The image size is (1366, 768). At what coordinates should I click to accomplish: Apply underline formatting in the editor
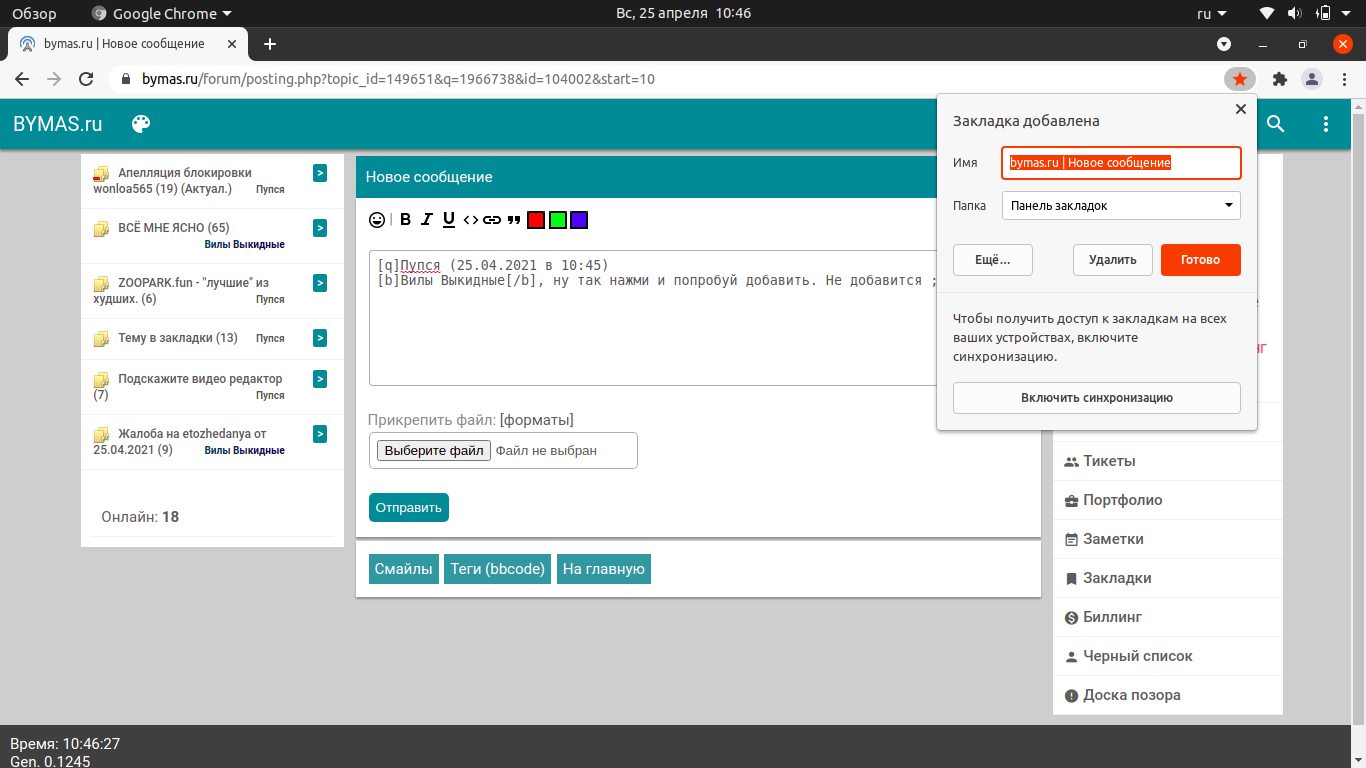449,220
